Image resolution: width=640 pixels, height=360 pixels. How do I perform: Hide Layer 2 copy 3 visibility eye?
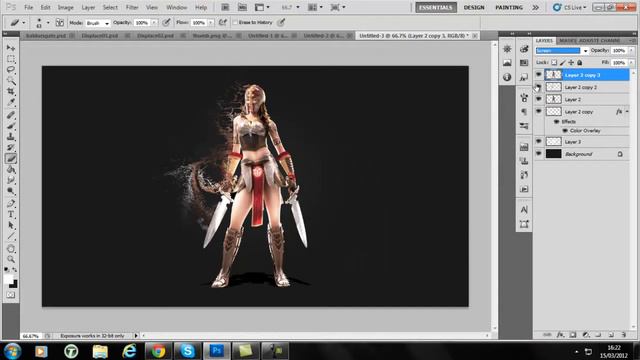coord(538,75)
